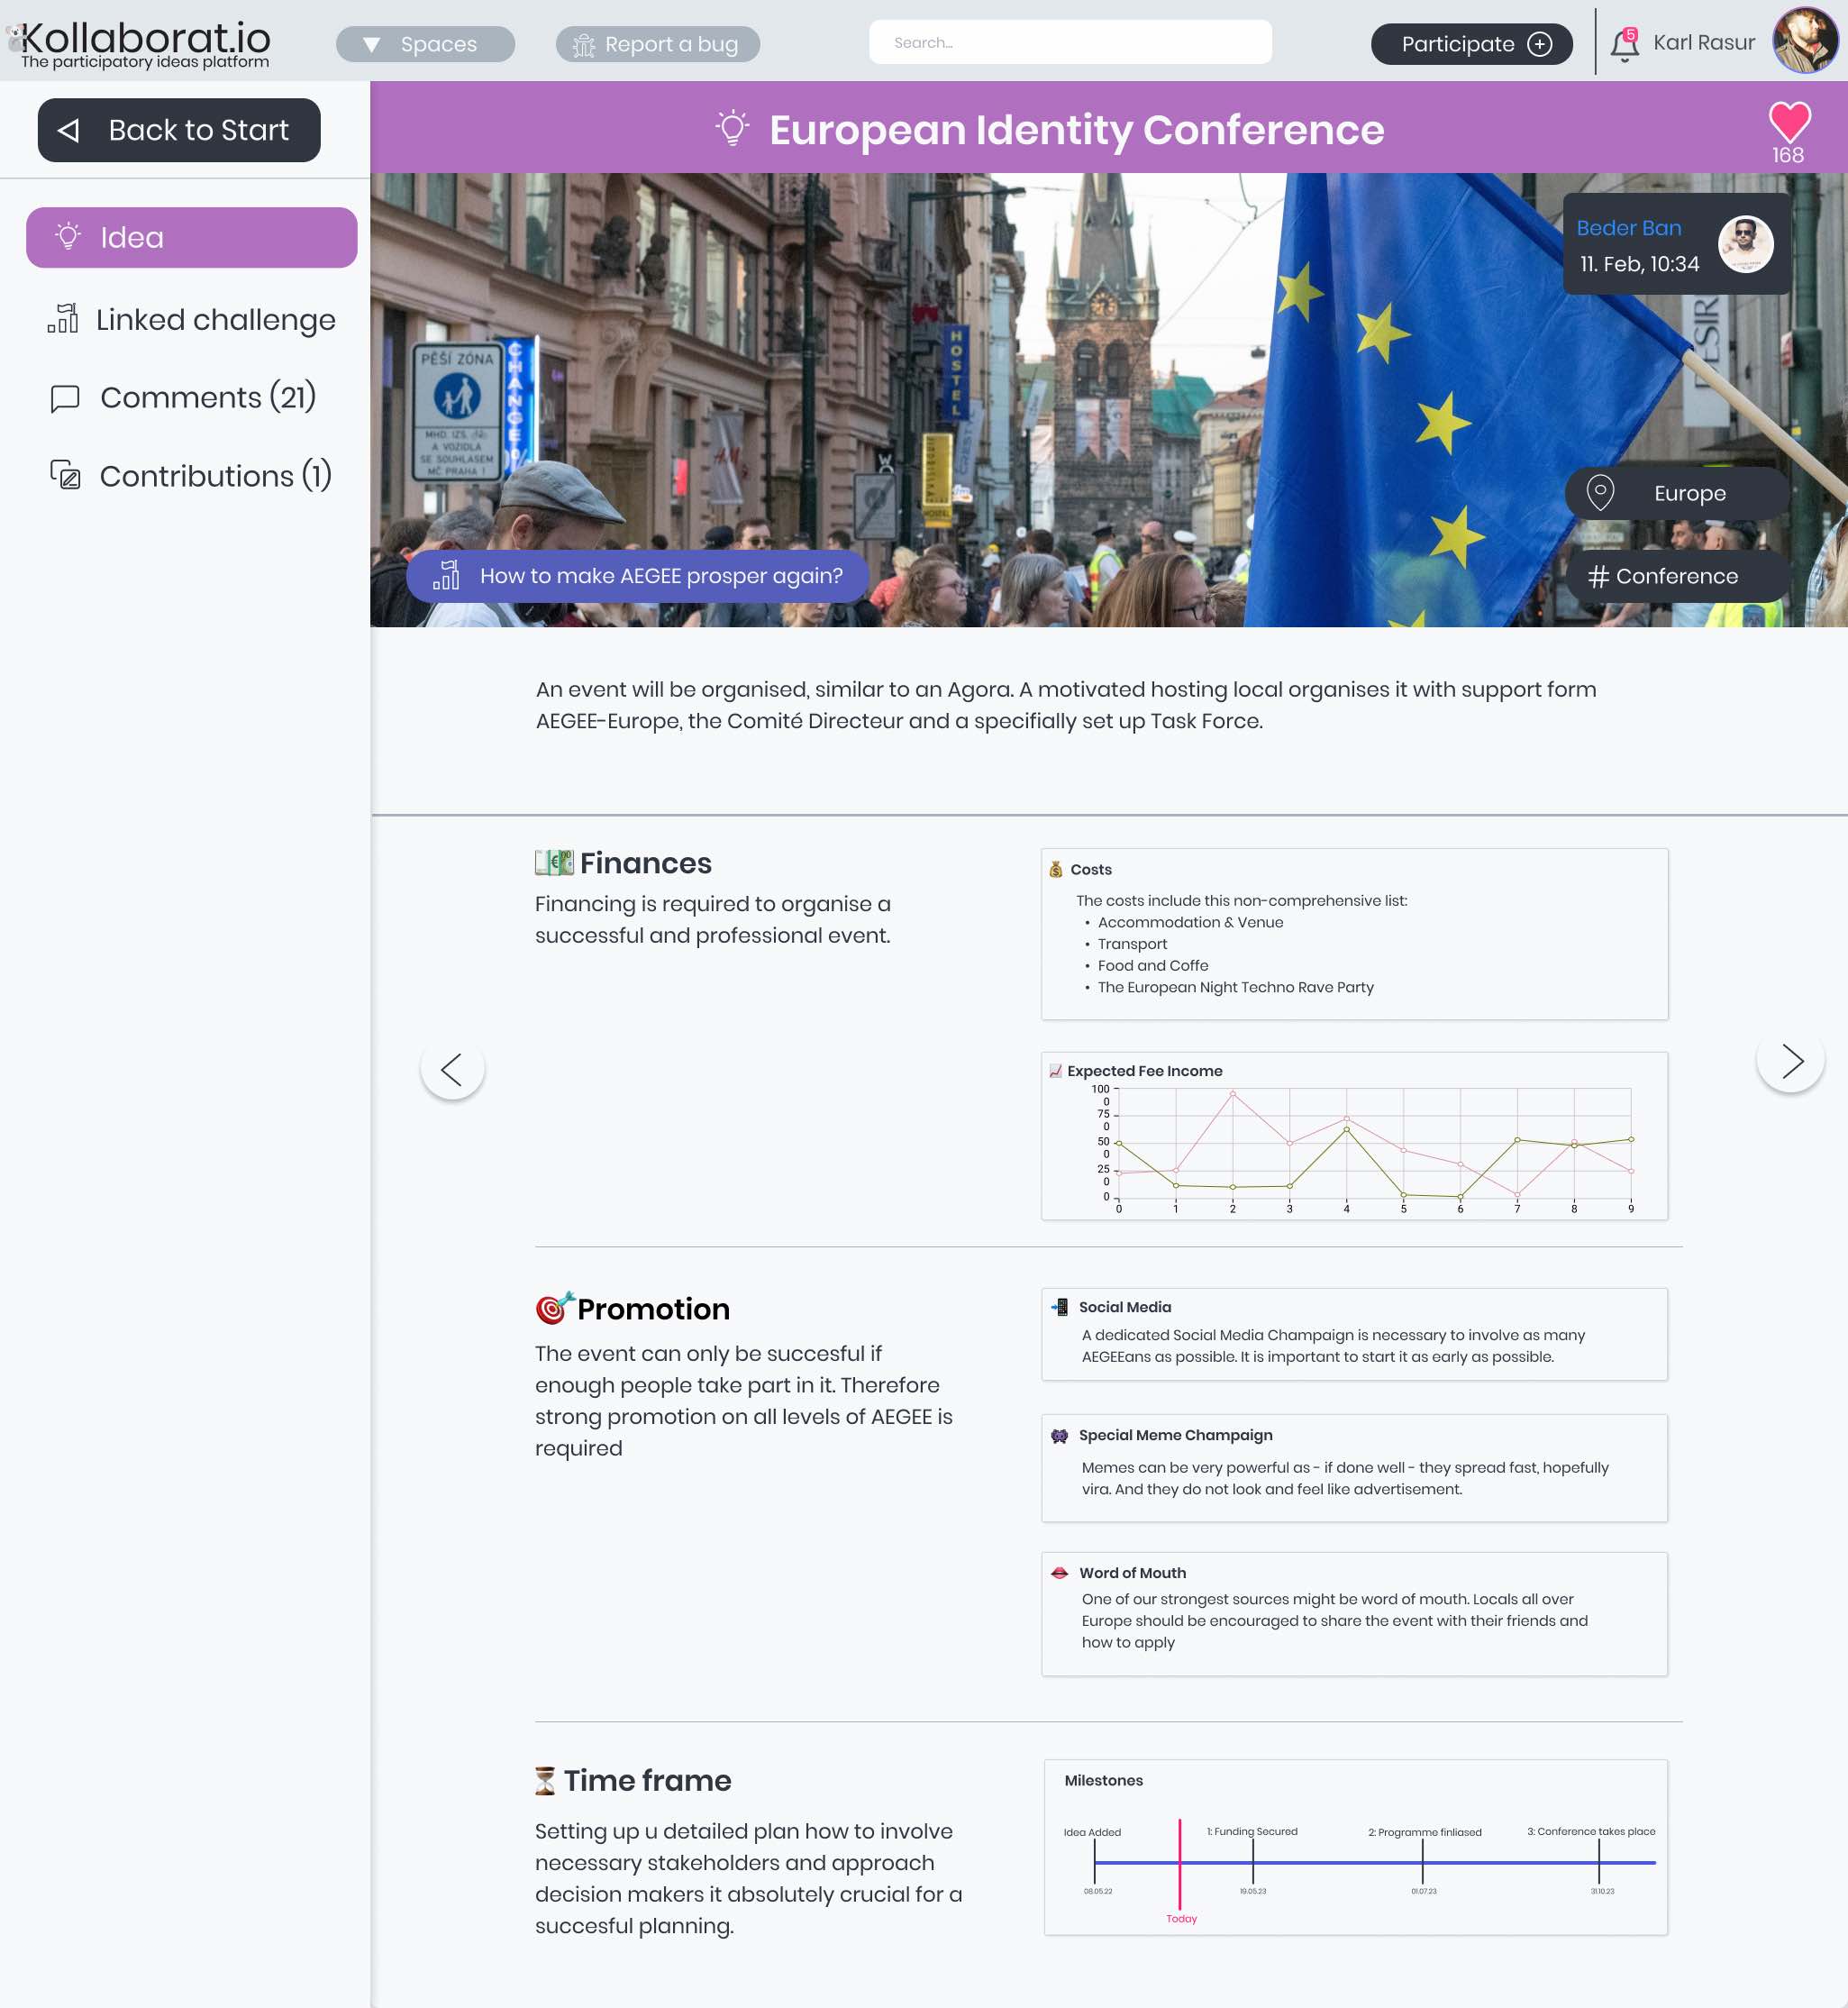Click Report a bug button
The image size is (1848, 2008).
coord(657,44)
